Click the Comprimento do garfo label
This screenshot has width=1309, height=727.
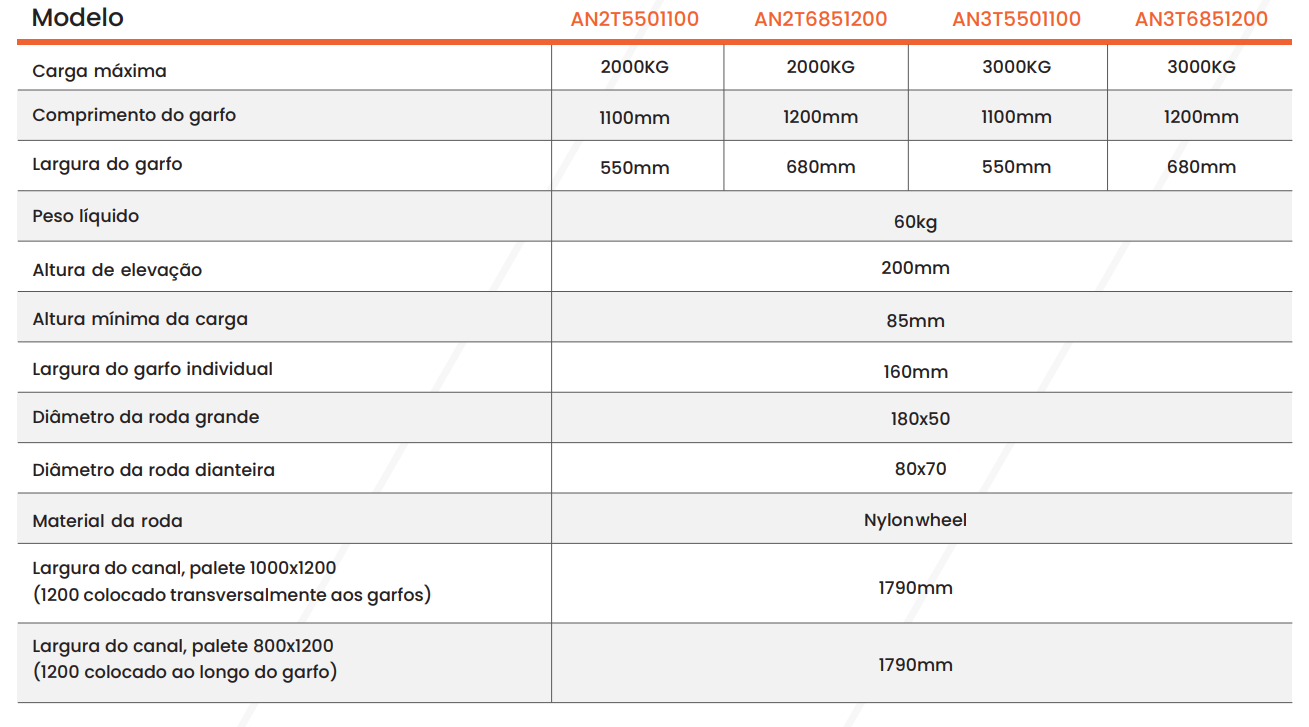tap(134, 115)
